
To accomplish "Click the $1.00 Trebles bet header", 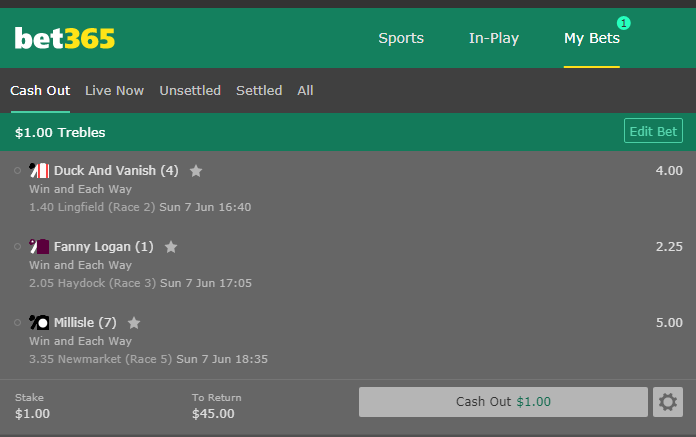I will click(60, 132).
